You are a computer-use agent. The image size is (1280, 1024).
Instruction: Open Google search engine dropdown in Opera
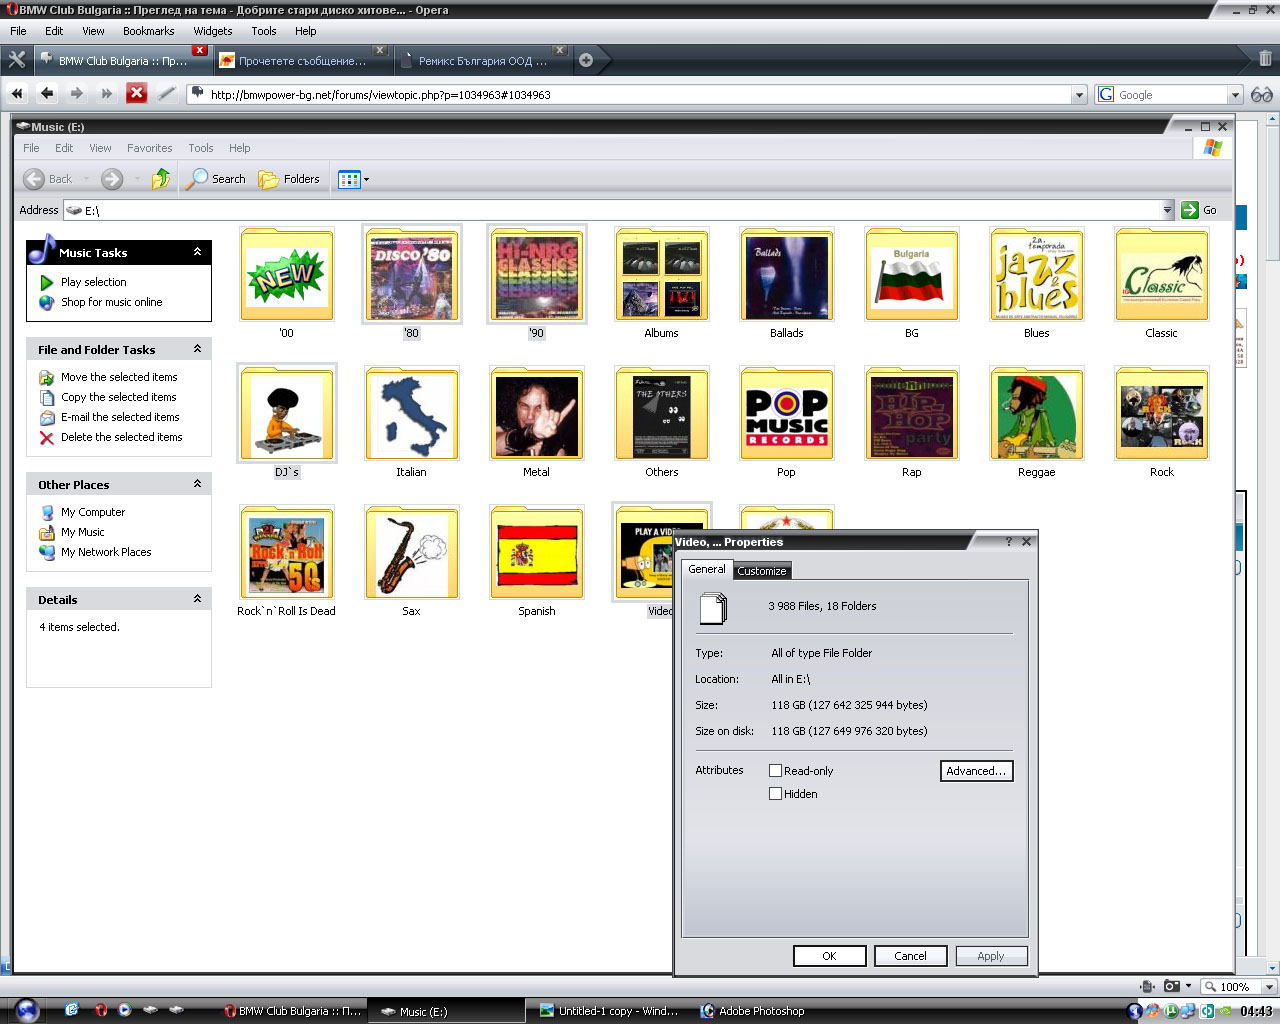(x=1235, y=95)
